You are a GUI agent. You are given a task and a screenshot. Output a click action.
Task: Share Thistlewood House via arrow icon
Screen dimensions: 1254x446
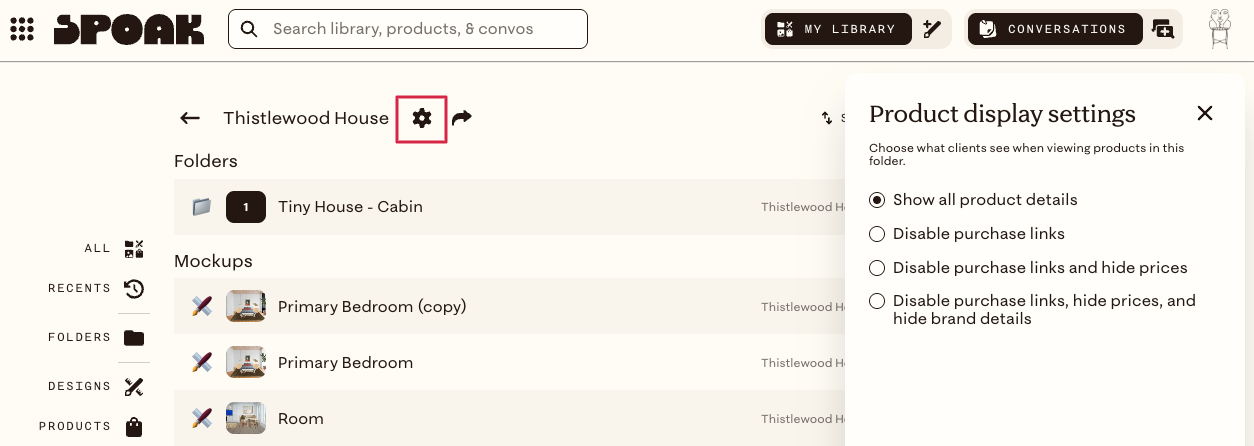tap(461, 118)
